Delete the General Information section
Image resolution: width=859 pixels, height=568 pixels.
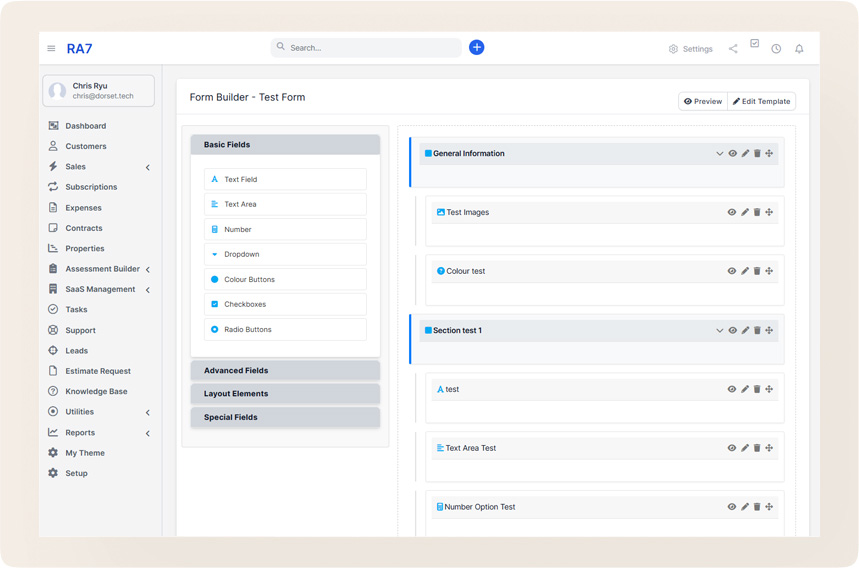point(757,153)
